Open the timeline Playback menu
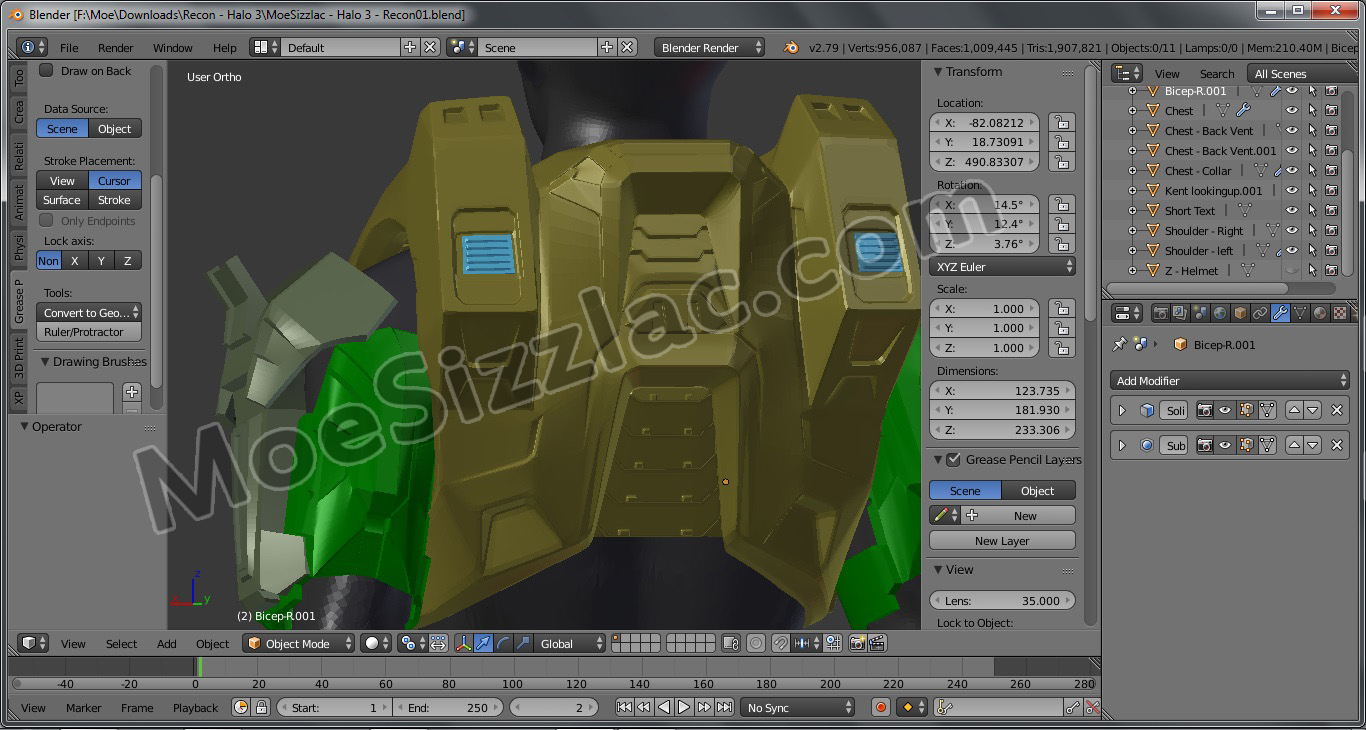This screenshot has width=1366, height=730. point(195,708)
